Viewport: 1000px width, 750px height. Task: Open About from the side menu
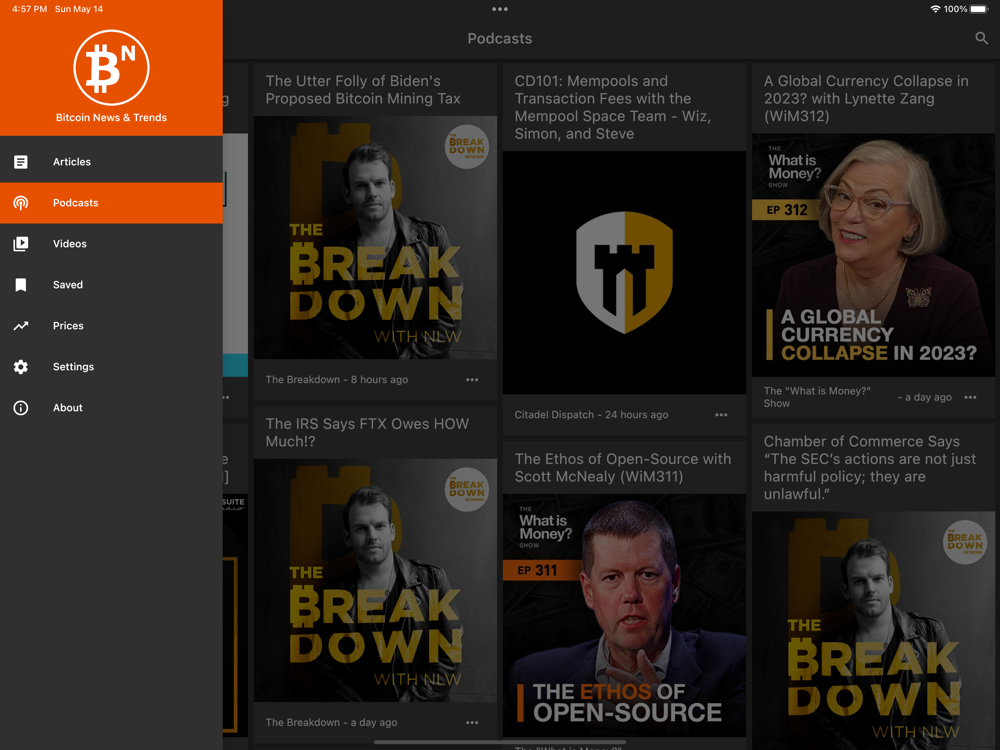tap(111, 408)
